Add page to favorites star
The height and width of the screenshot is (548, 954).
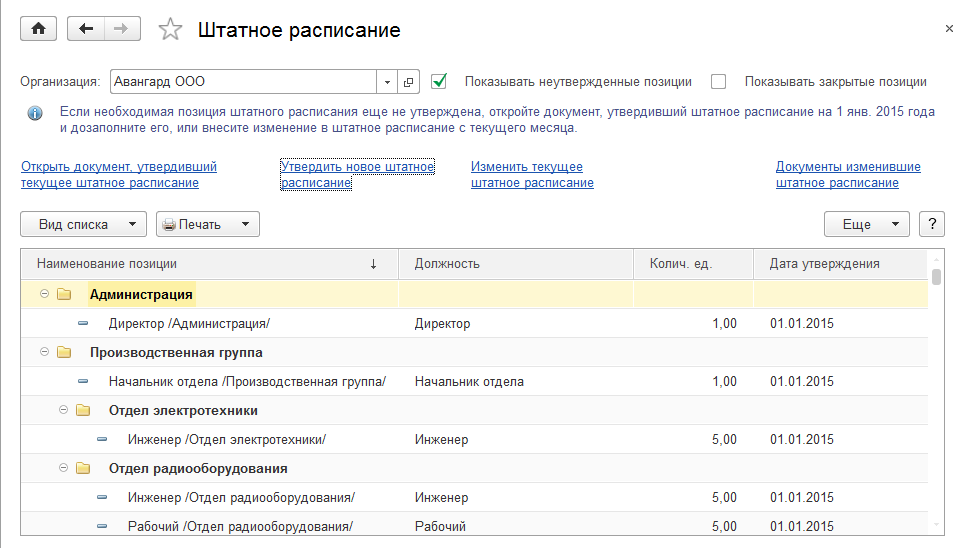(x=171, y=30)
